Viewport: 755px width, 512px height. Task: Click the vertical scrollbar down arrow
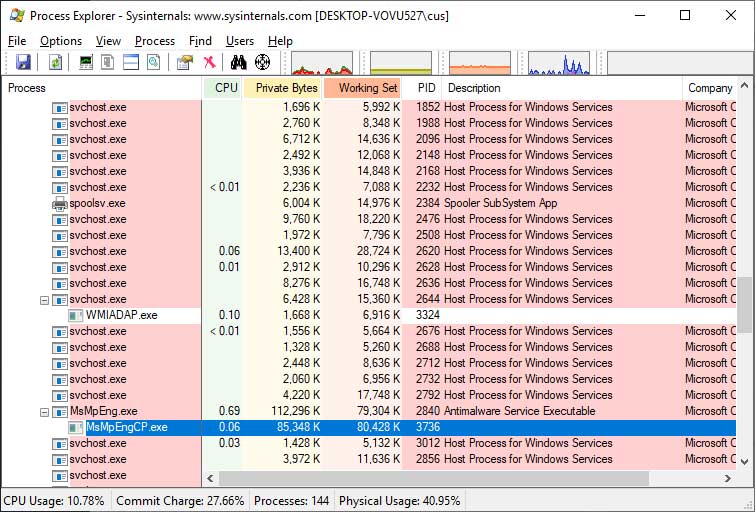(745, 460)
